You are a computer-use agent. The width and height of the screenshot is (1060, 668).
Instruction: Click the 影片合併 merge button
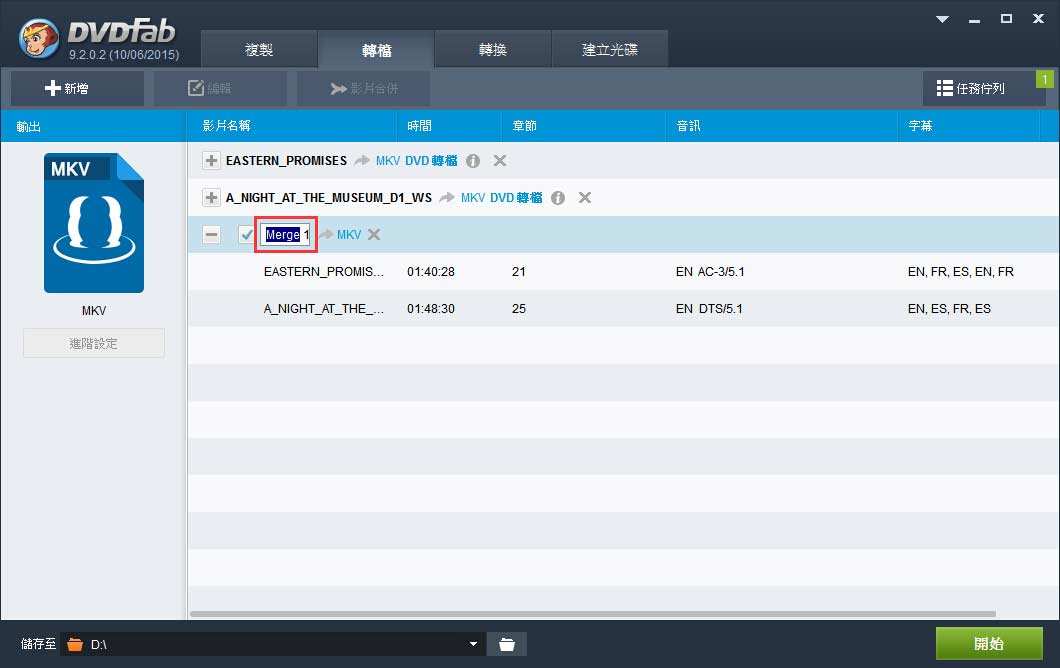[364, 89]
